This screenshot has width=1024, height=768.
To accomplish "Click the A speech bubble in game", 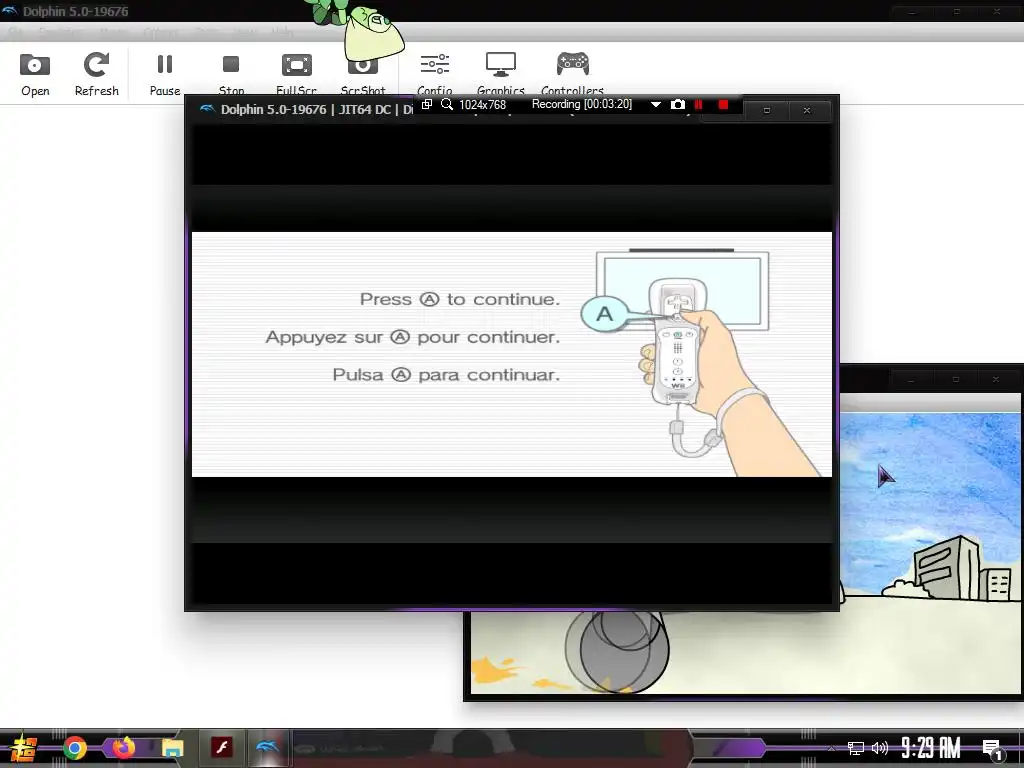I will click(x=605, y=314).
